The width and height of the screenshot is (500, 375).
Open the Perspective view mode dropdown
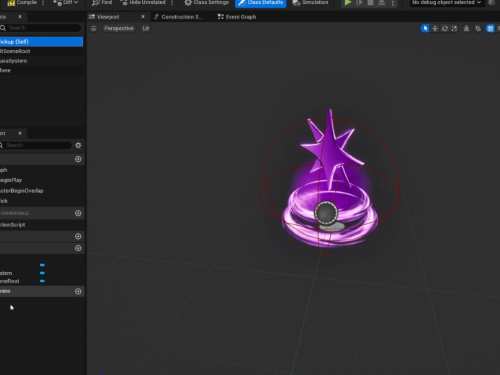point(119,29)
